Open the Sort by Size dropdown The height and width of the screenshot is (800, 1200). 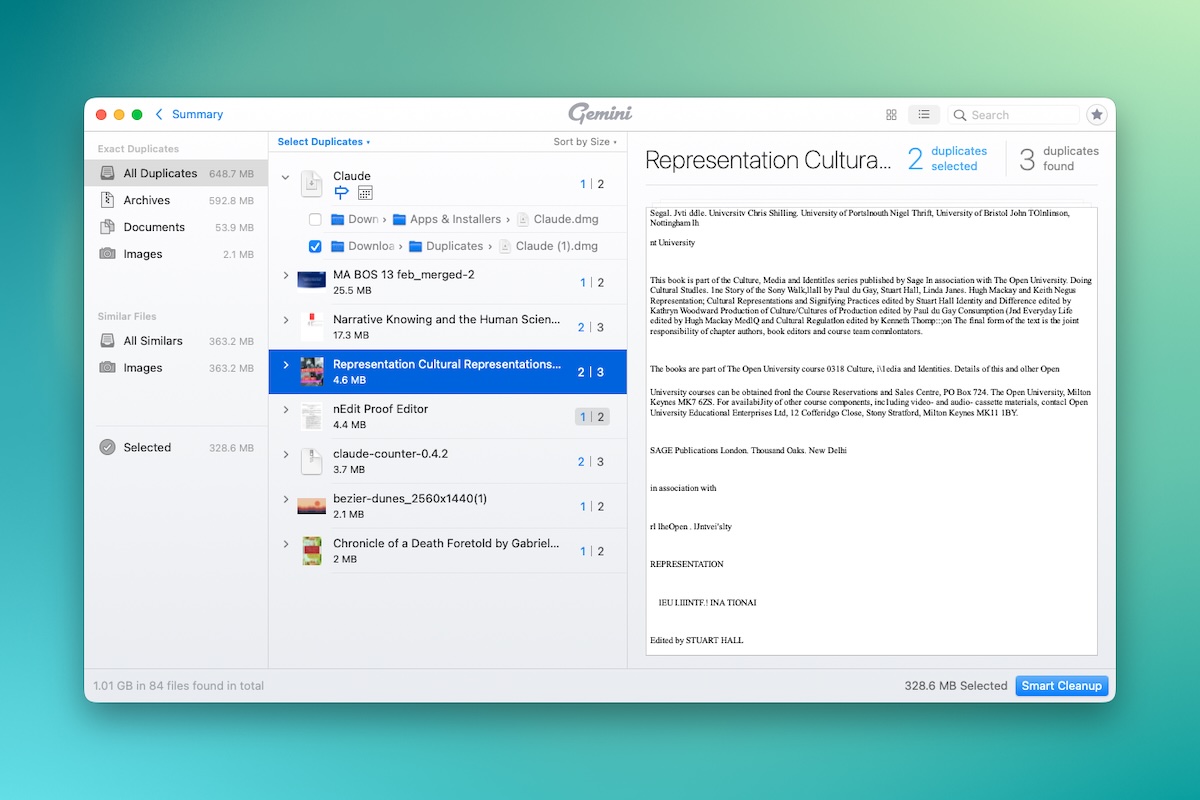pos(585,142)
